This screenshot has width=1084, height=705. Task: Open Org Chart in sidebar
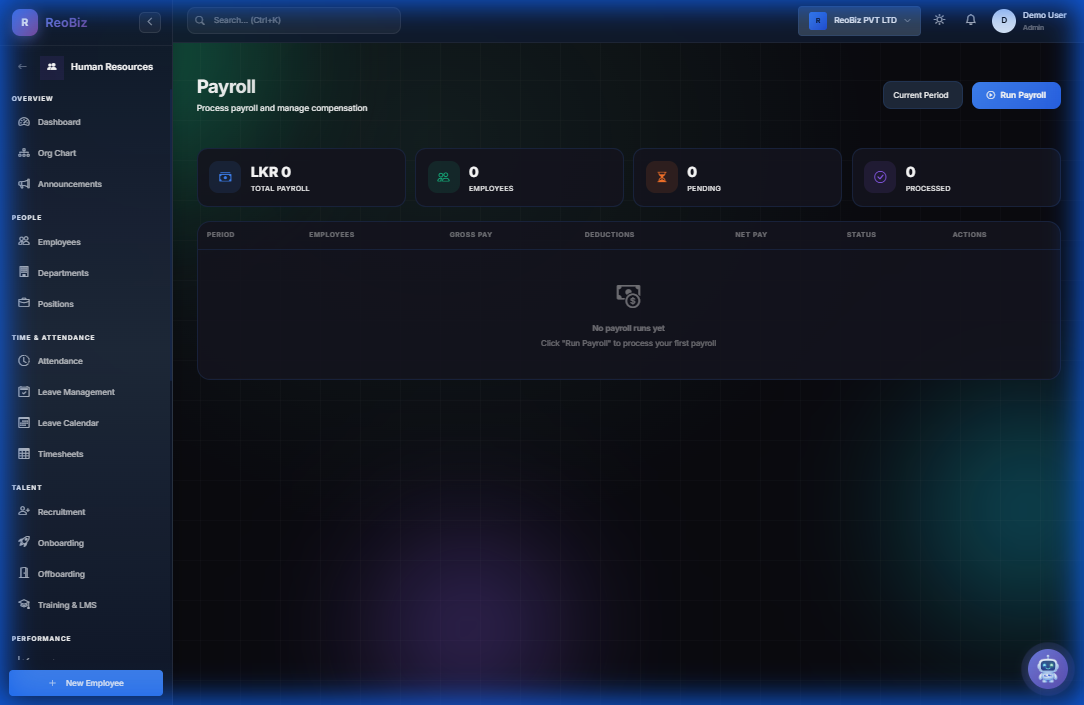click(x=57, y=153)
